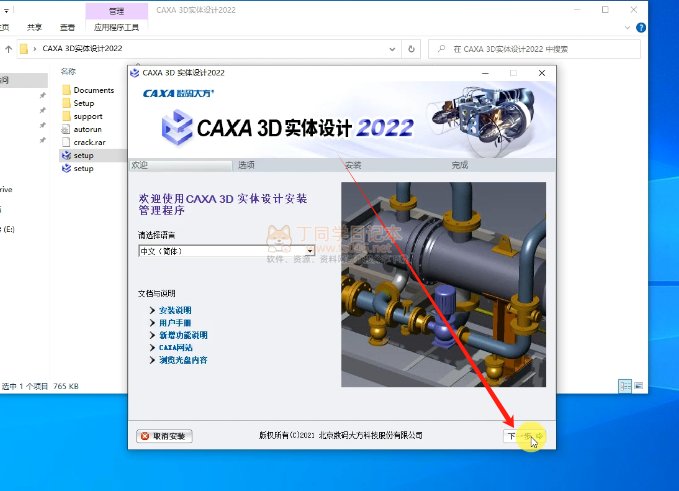Switch to large icons view in status bar
The width and height of the screenshot is (679, 491).
coord(639,386)
